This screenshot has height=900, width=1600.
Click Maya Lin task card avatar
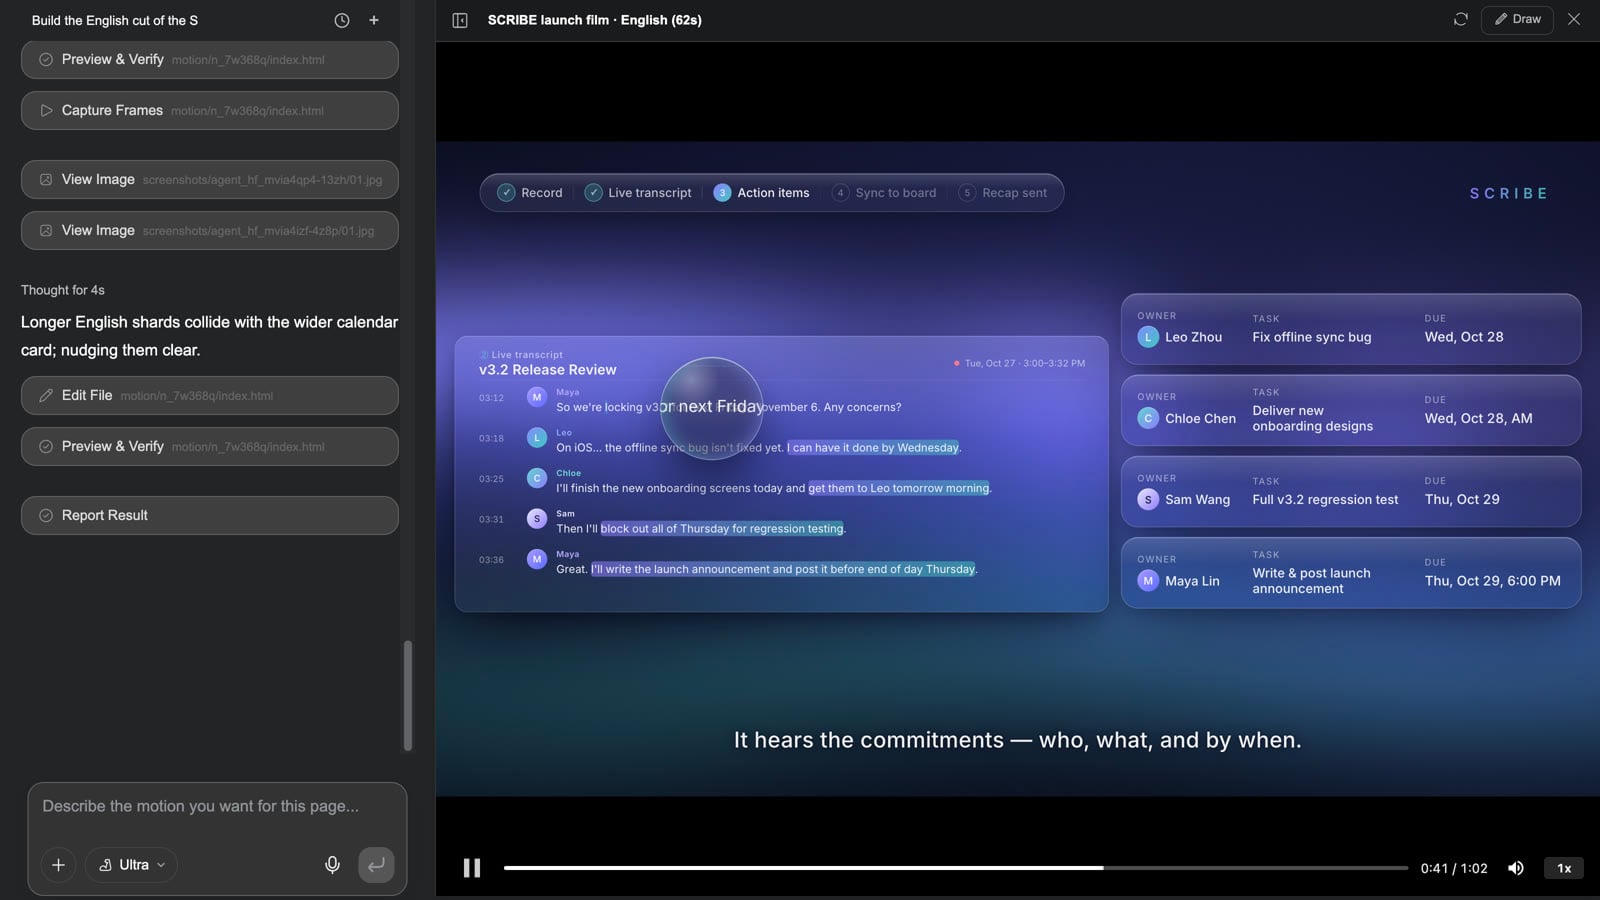click(x=1148, y=581)
